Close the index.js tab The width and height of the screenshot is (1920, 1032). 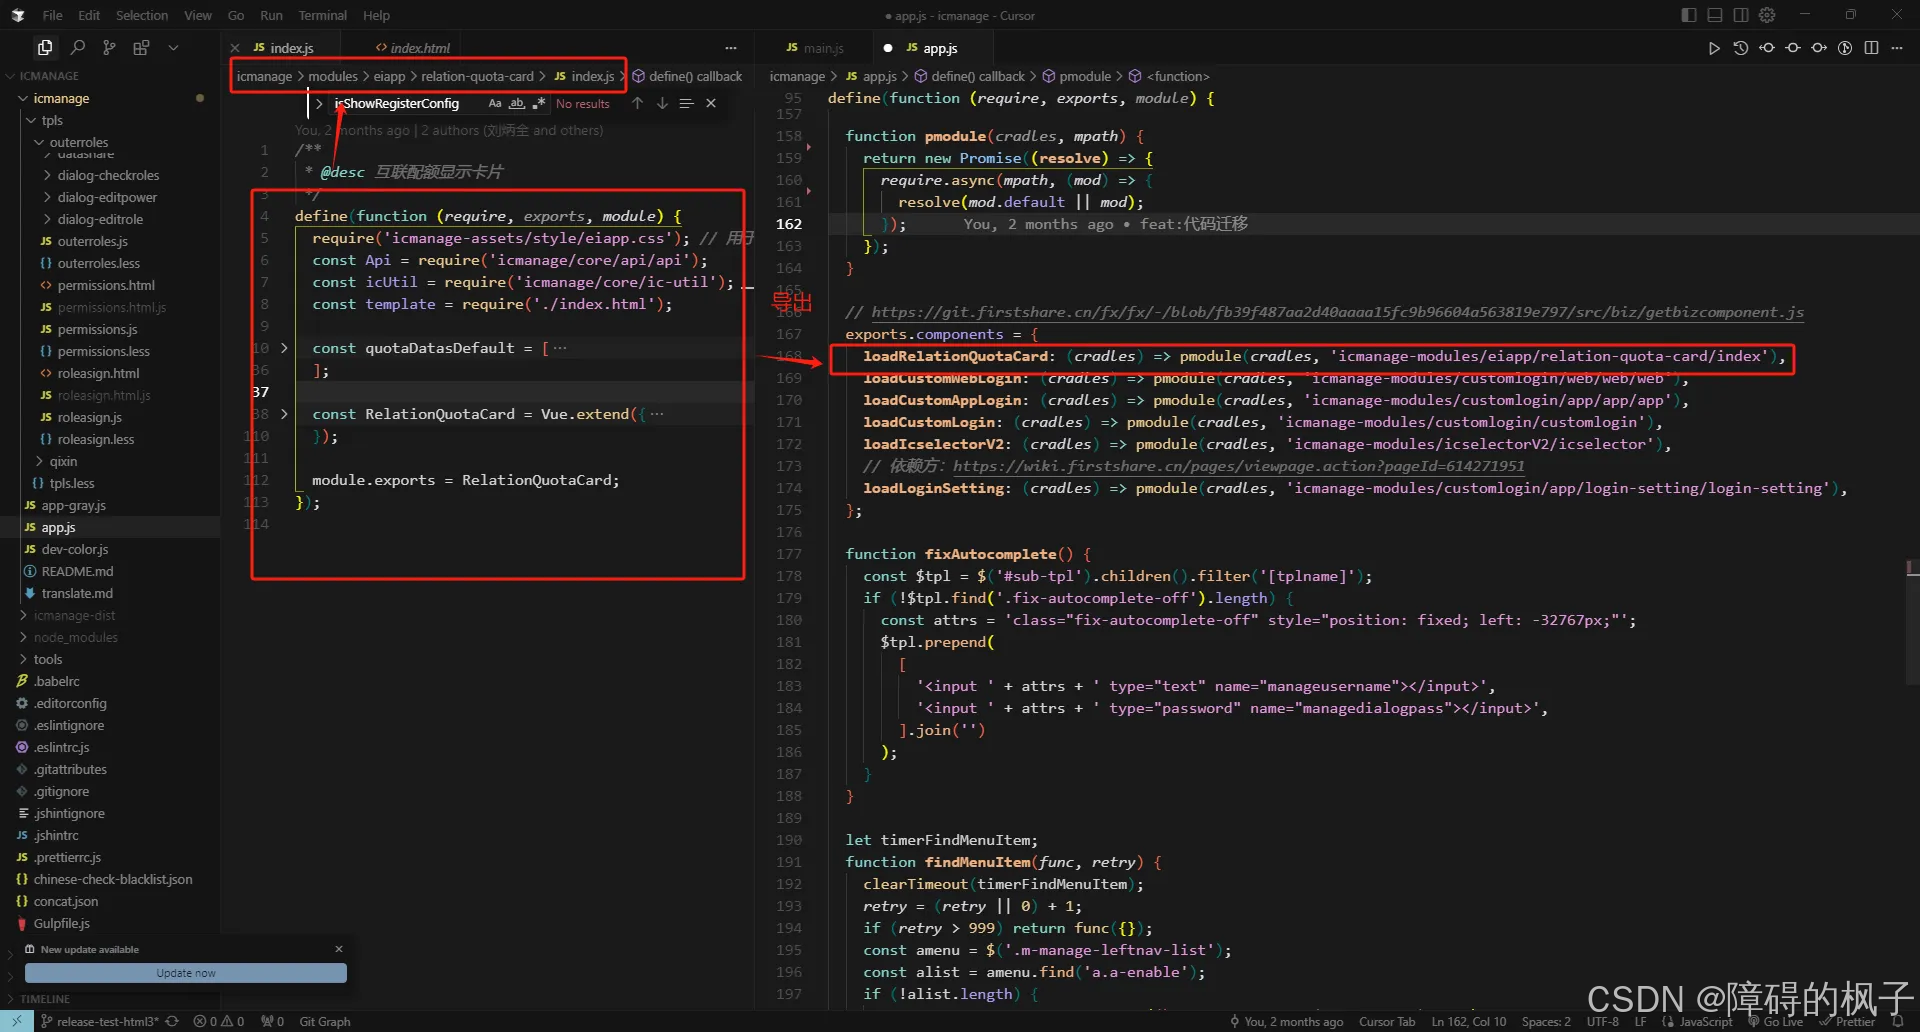click(x=235, y=48)
